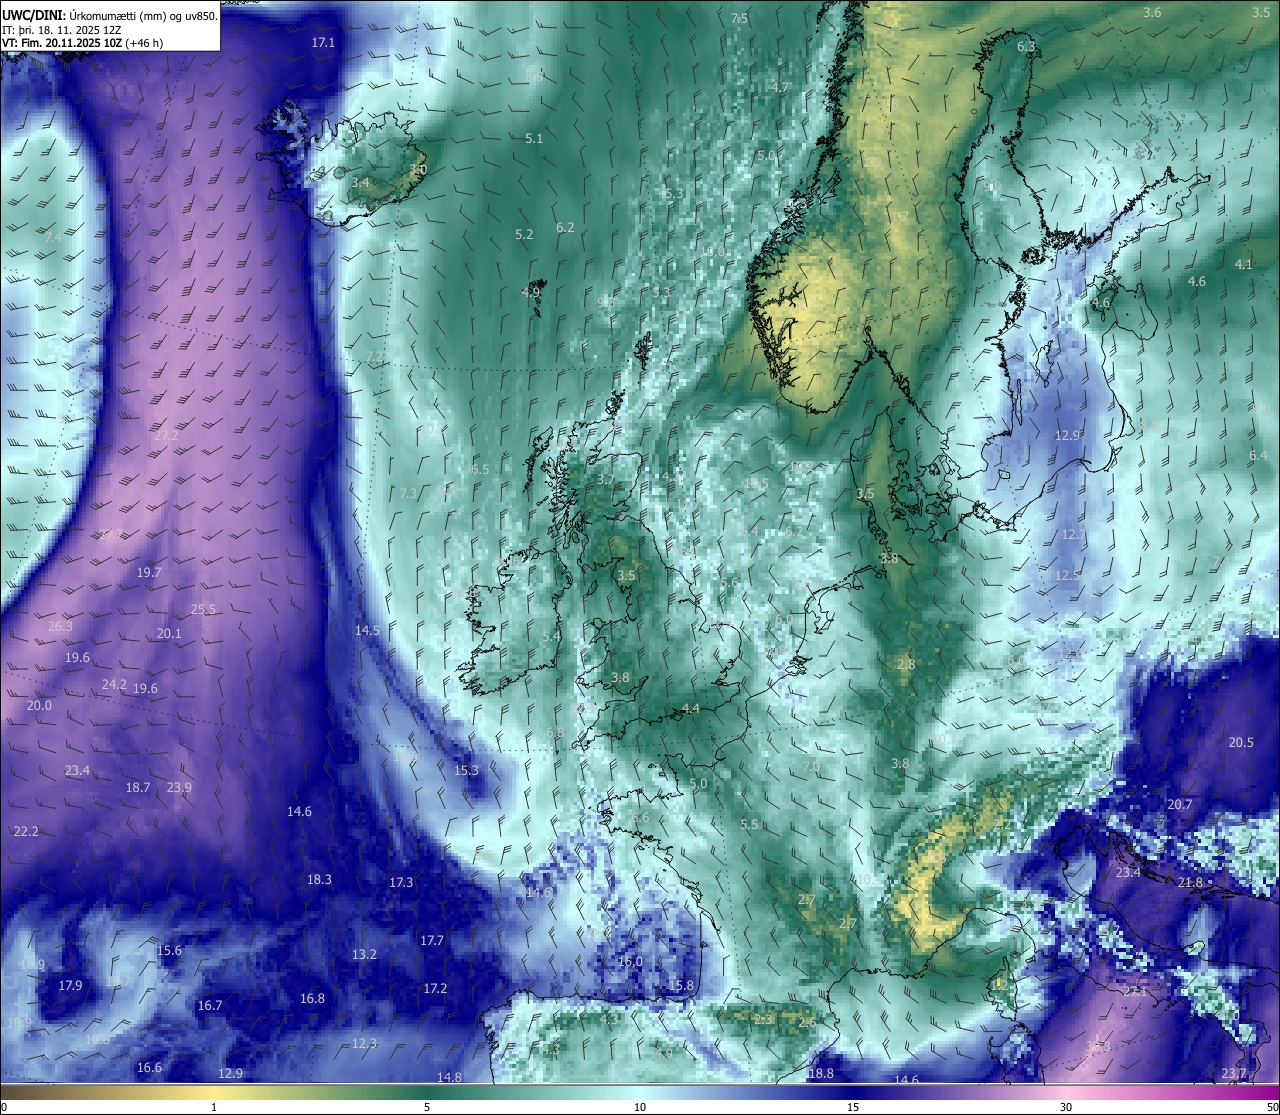
Task: Click the 3.4 value over Iceland
Action: [360, 183]
